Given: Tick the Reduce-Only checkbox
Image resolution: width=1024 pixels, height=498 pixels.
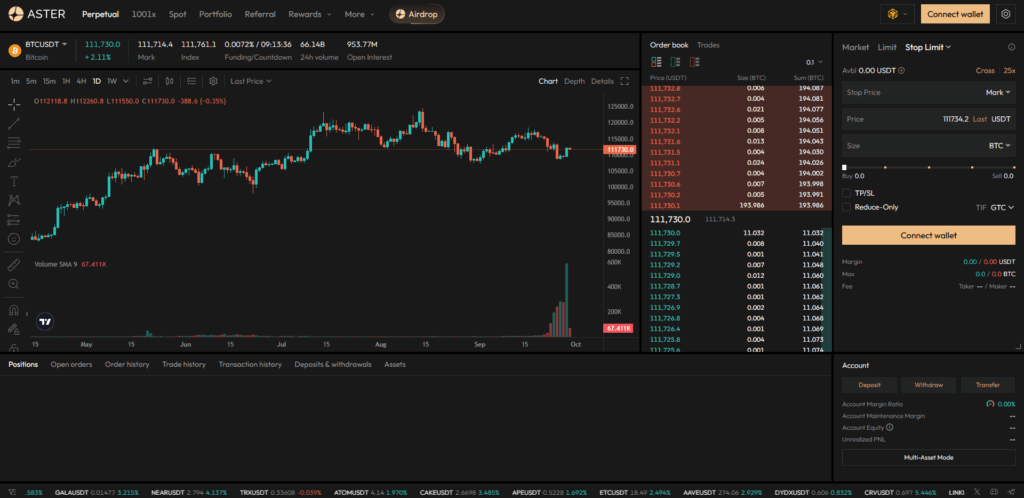Looking at the screenshot, I should pyautogui.click(x=847, y=207).
